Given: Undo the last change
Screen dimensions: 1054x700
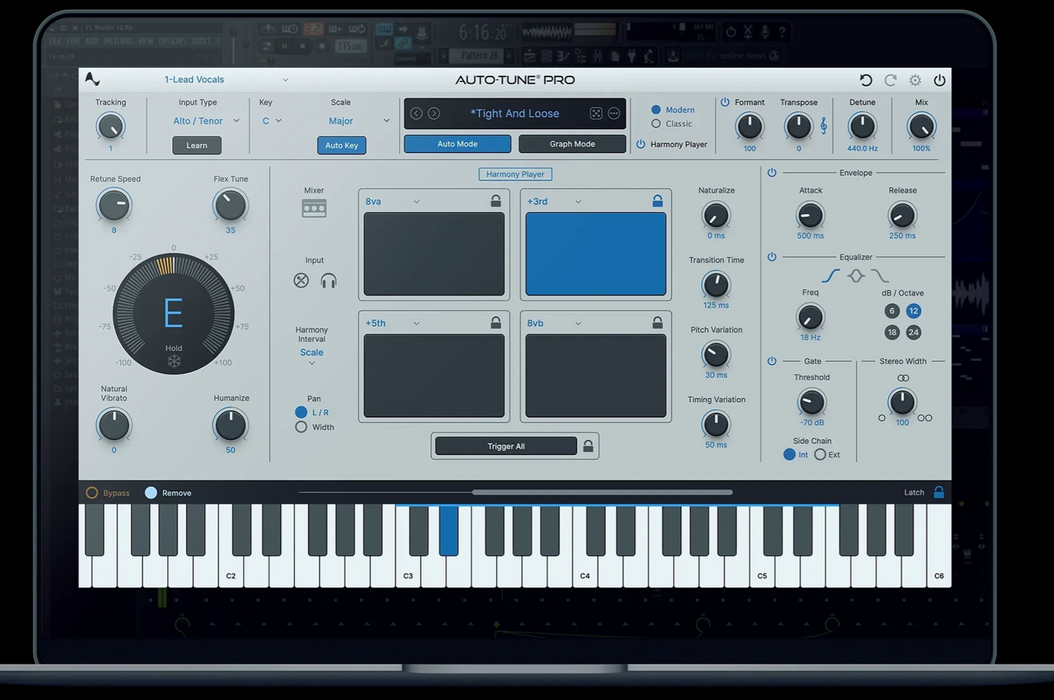Looking at the screenshot, I should click(x=866, y=80).
